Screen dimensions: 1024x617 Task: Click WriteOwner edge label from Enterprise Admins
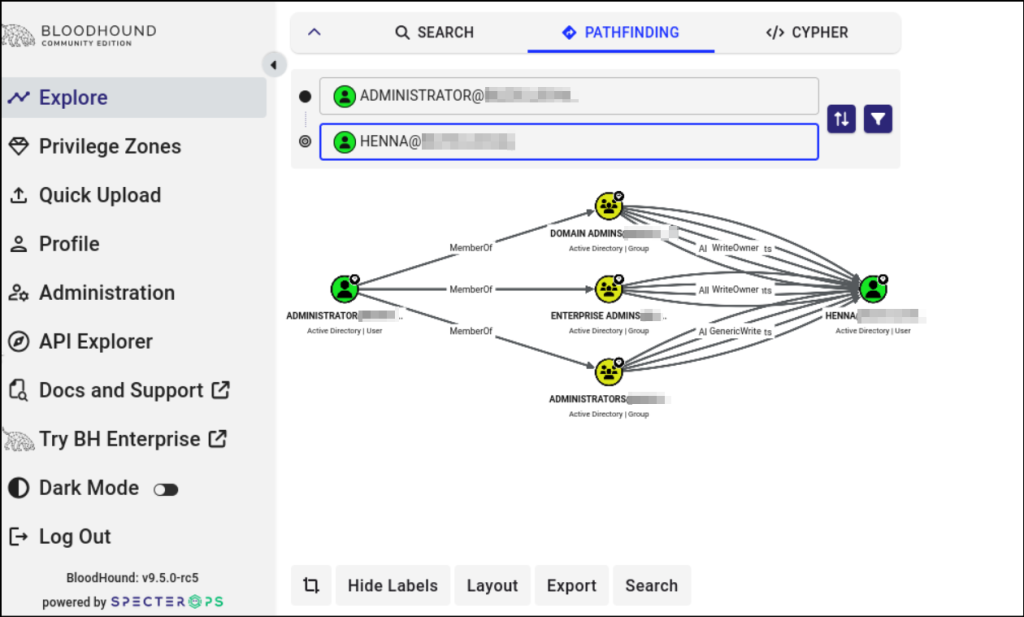(735, 289)
